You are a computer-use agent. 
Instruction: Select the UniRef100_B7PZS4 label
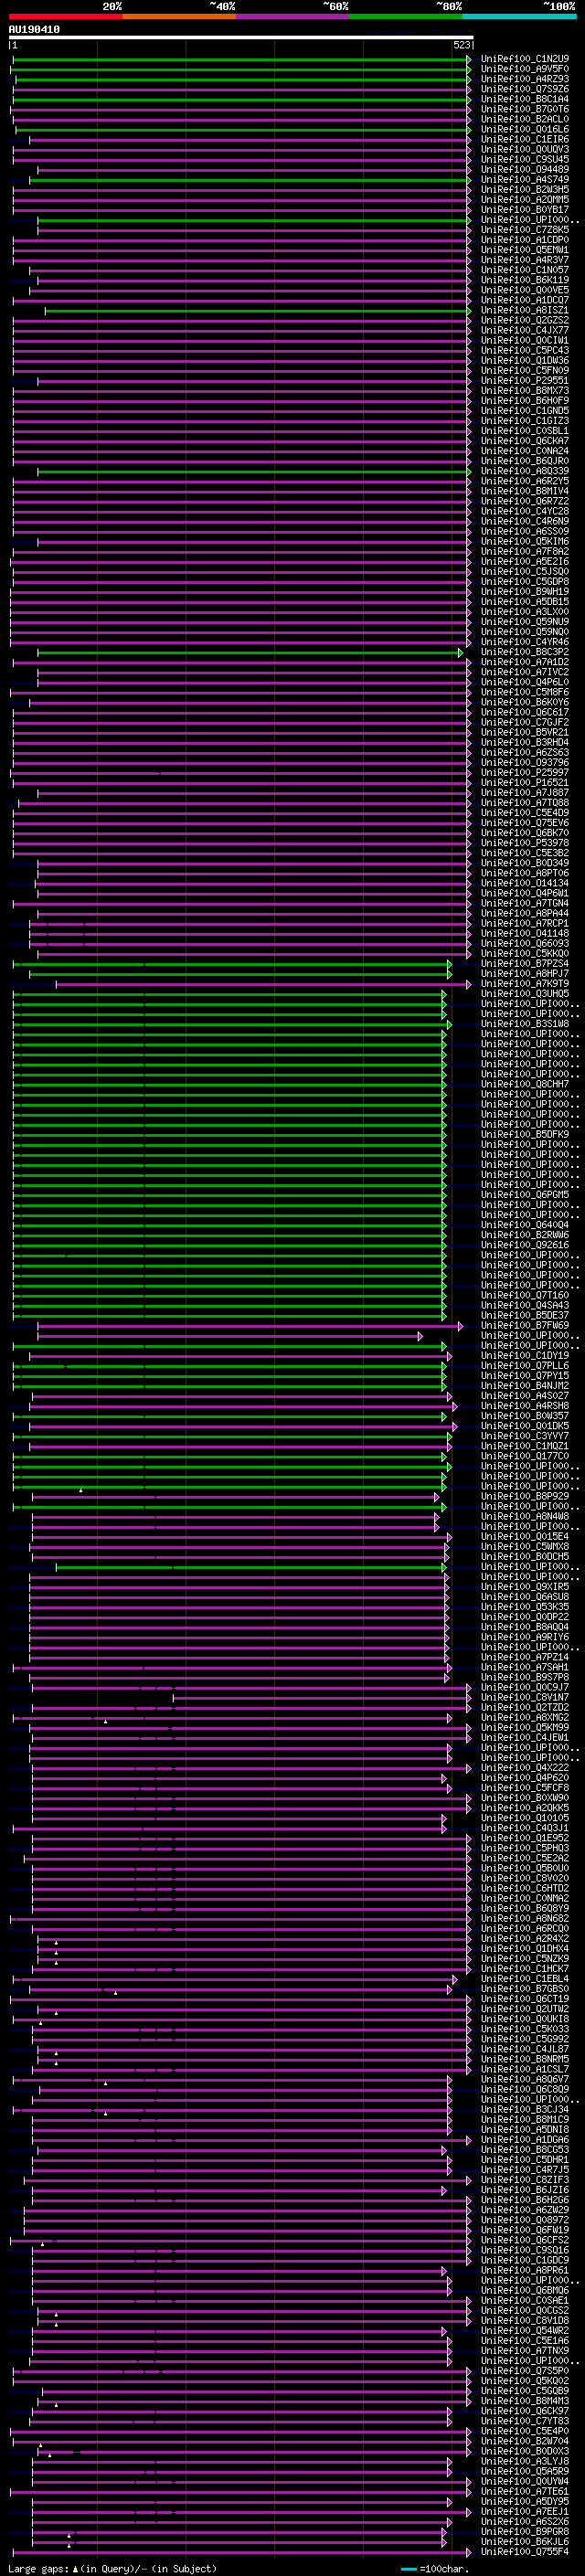(x=525, y=963)
